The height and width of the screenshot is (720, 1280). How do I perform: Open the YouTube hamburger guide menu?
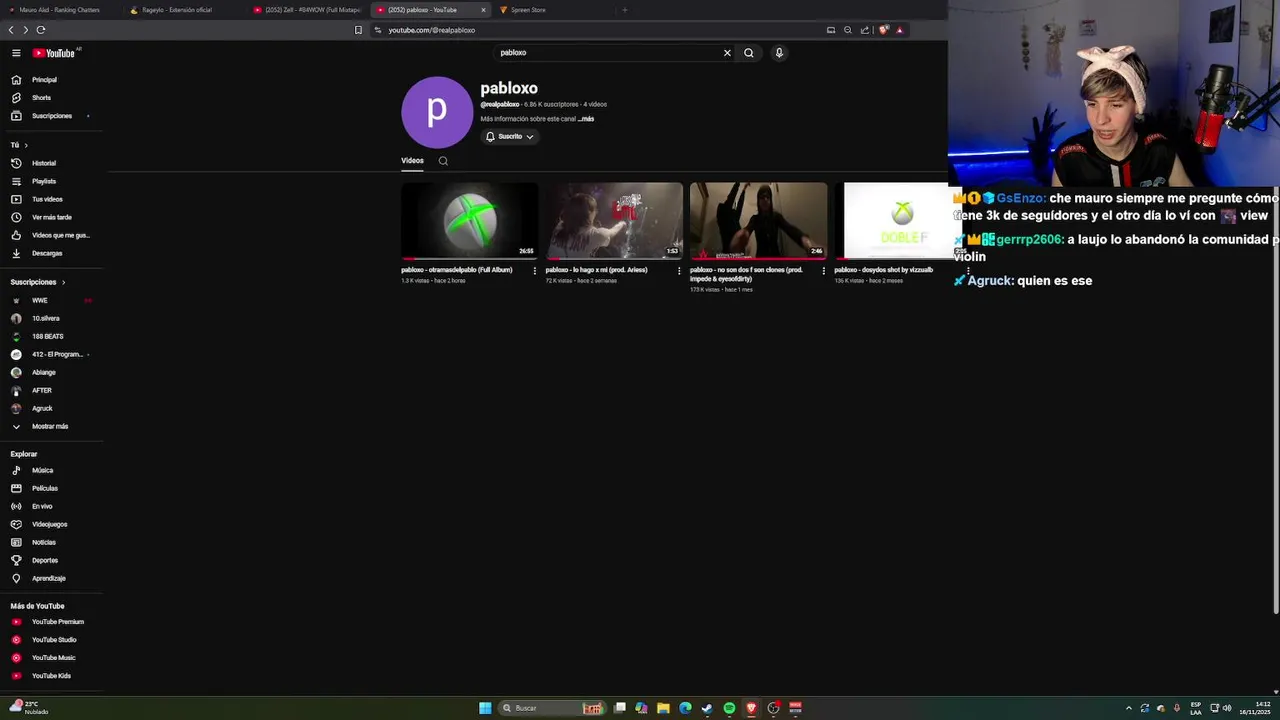pyautogui.click(x=16, y=53)
